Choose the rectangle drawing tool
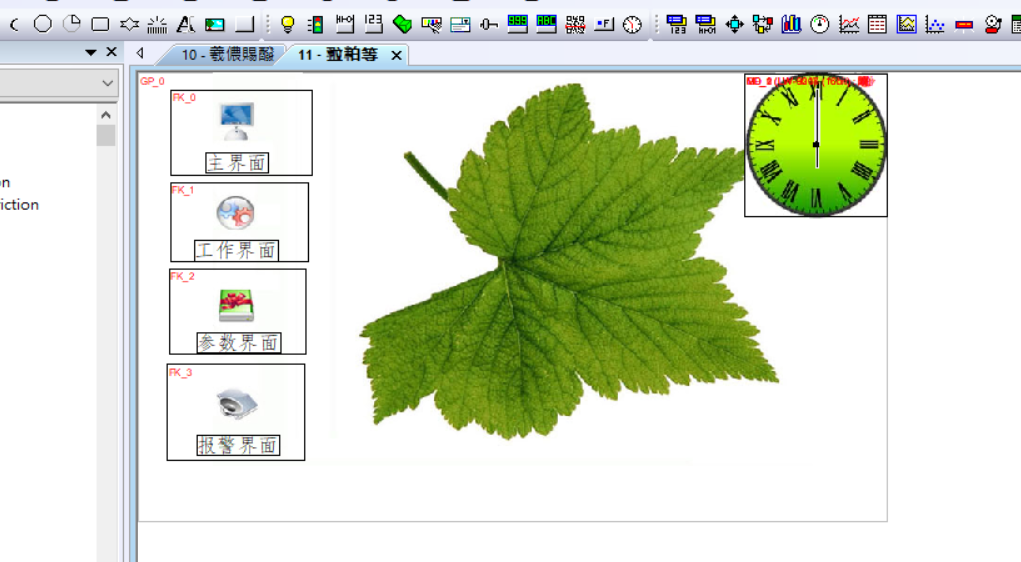The image size is (1021, 562). click(100, 24)
